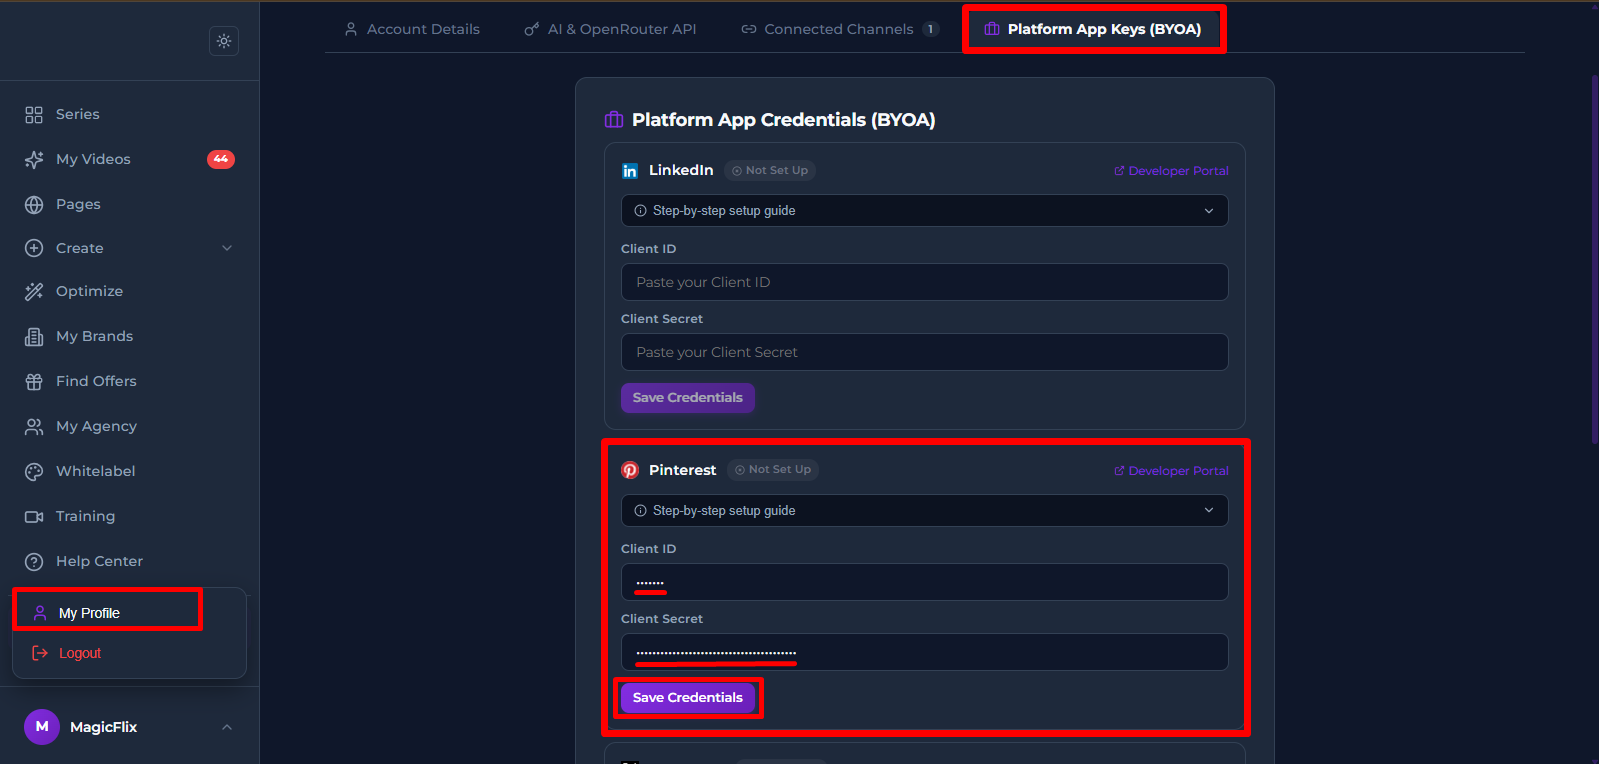
Task: Save Pinterest credentials
Action: pyautogui.click(x=688, y=698)
